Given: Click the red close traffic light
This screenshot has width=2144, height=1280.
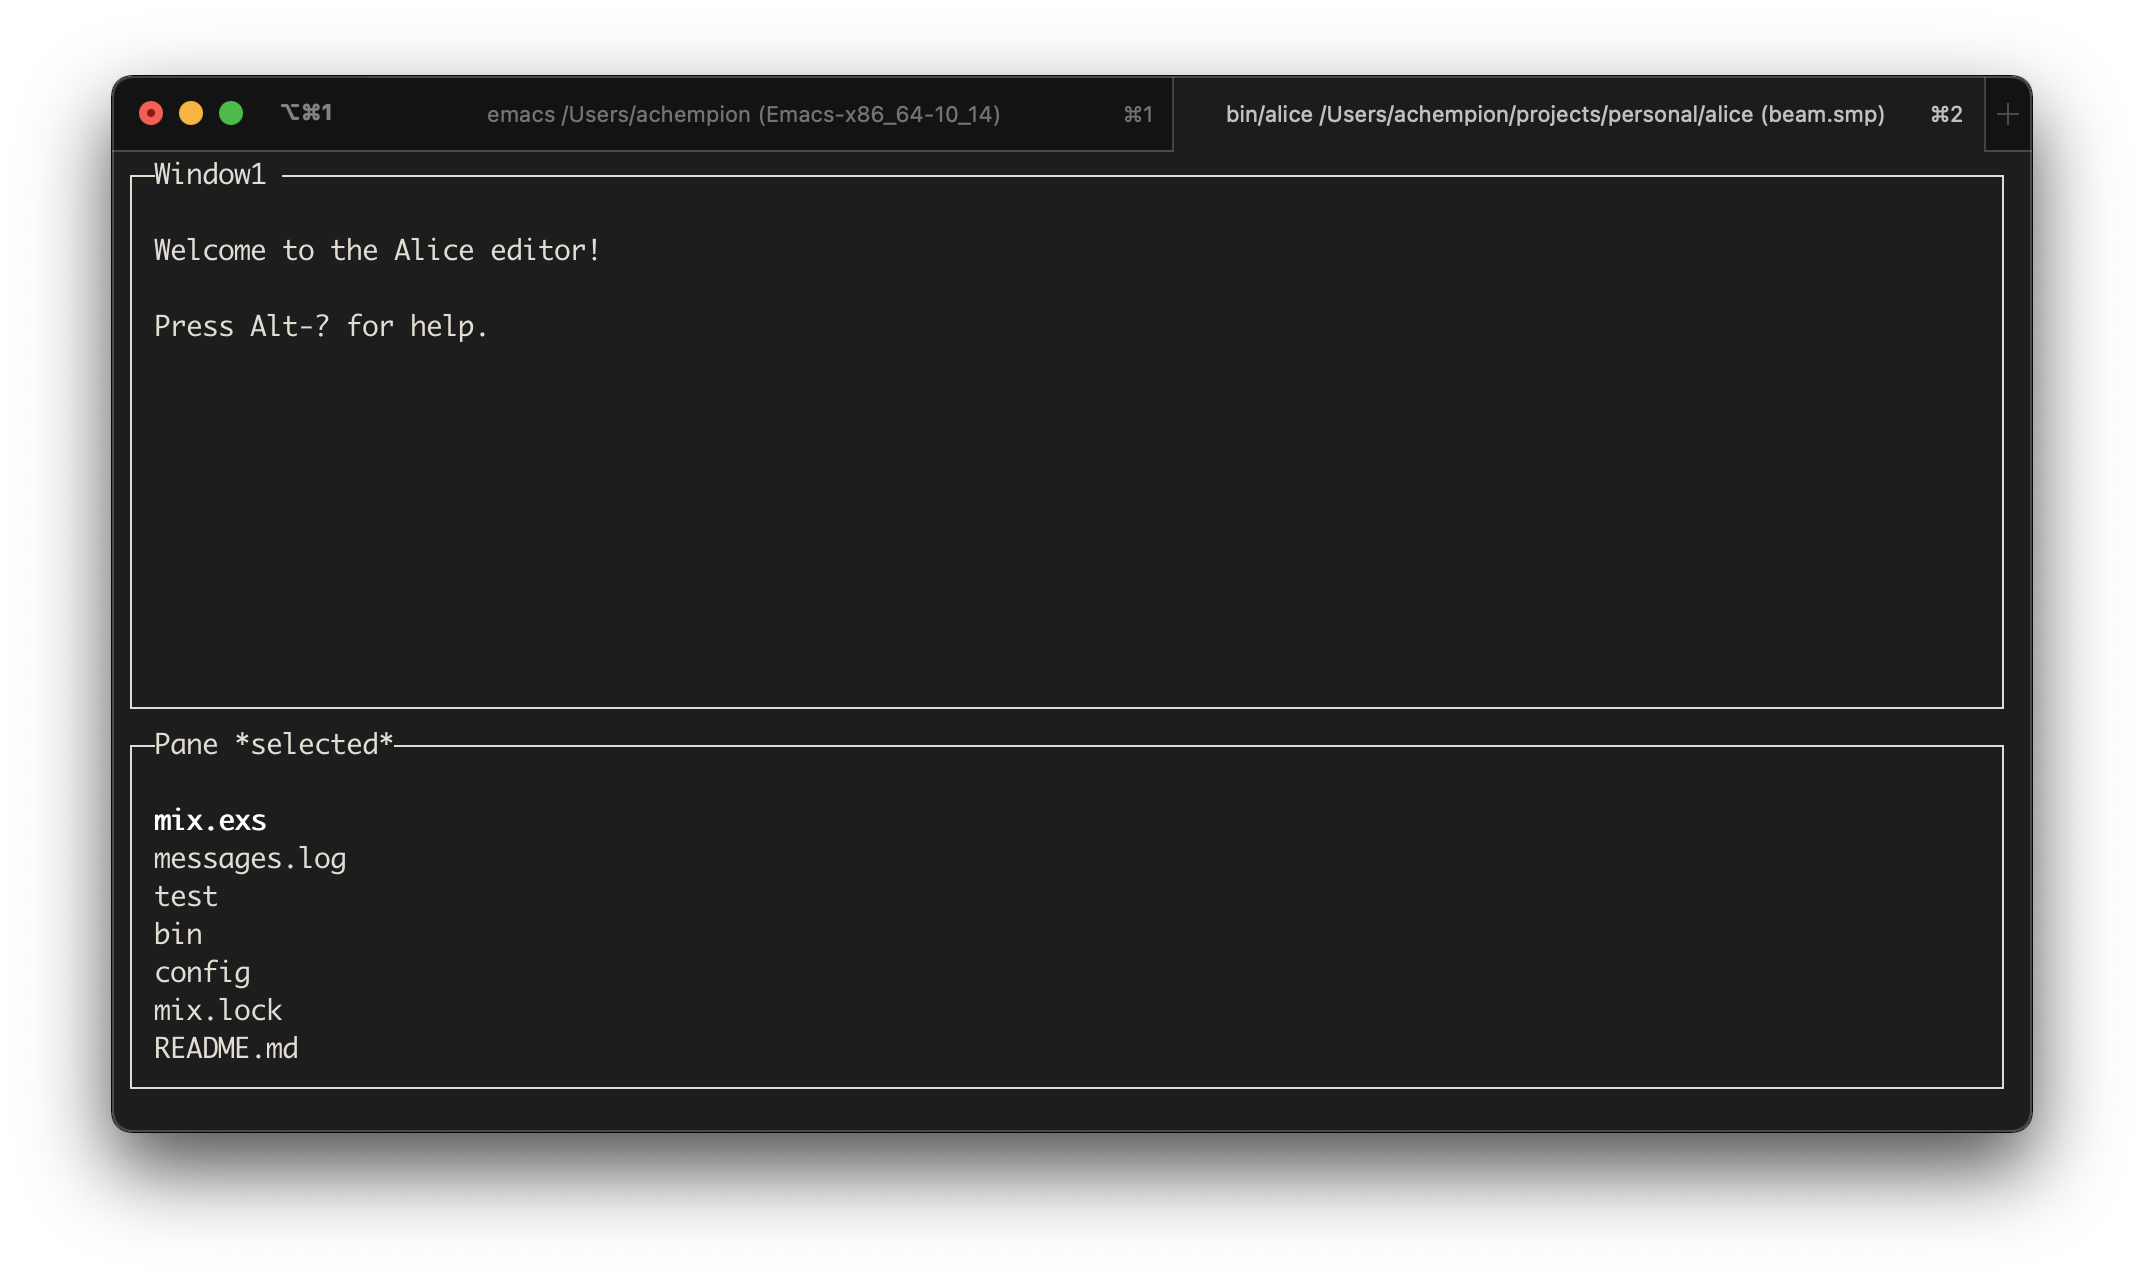Looking at the screenshot, I should (x=152, y=114).
